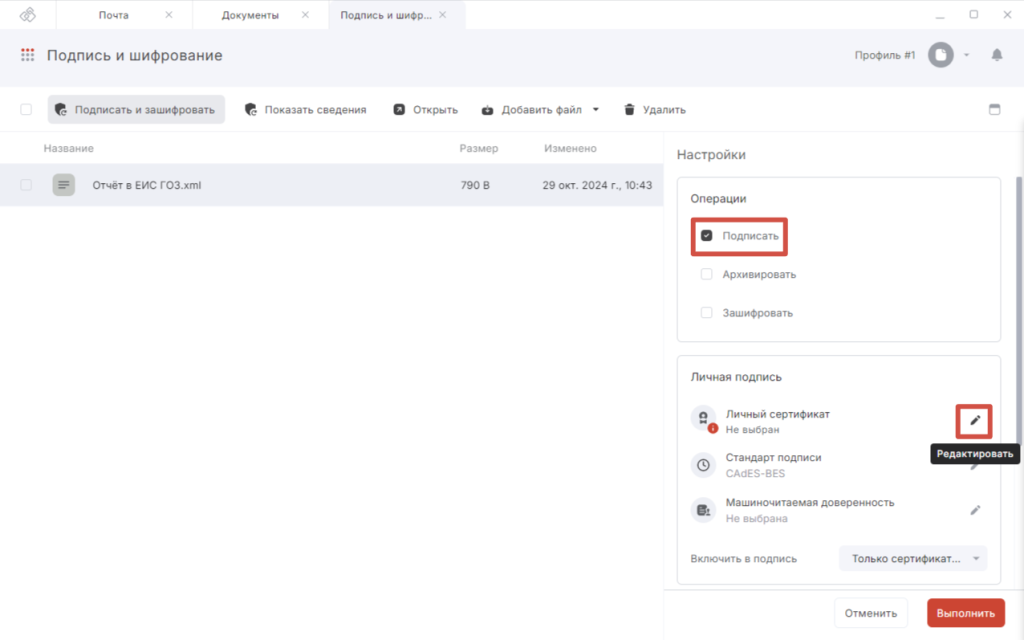Uncheck the Подписать operation checkbox
Screen dimensions: 1024x640
(707, 235)
